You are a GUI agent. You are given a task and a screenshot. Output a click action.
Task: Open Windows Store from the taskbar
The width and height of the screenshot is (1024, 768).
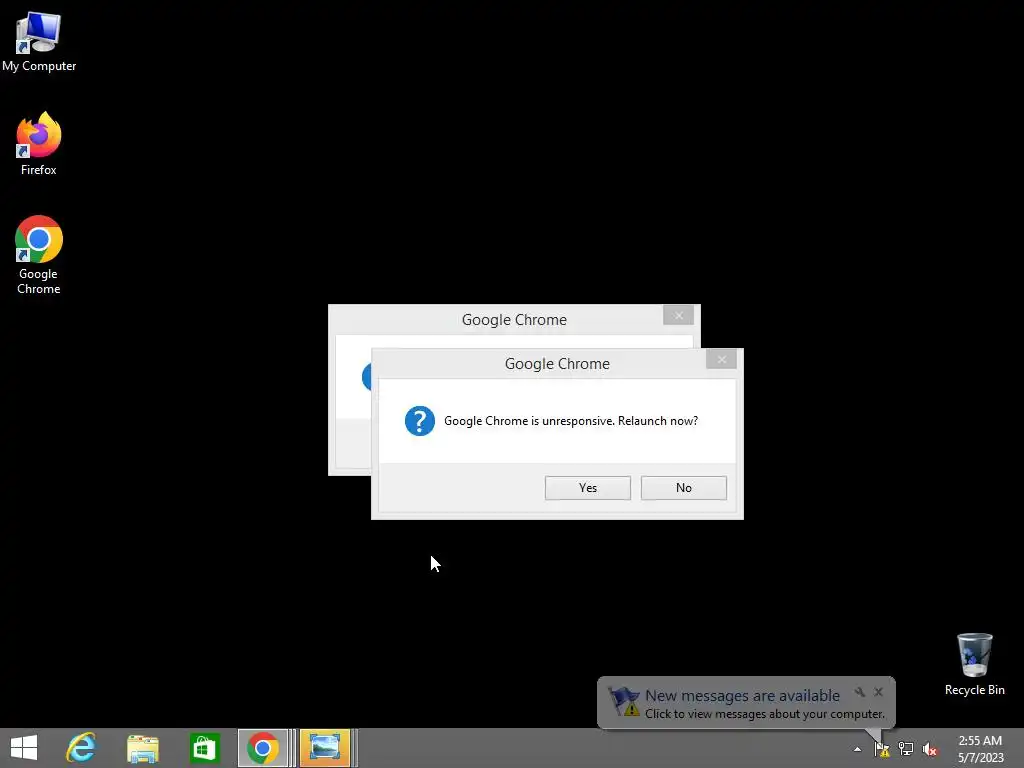(204, 748)
